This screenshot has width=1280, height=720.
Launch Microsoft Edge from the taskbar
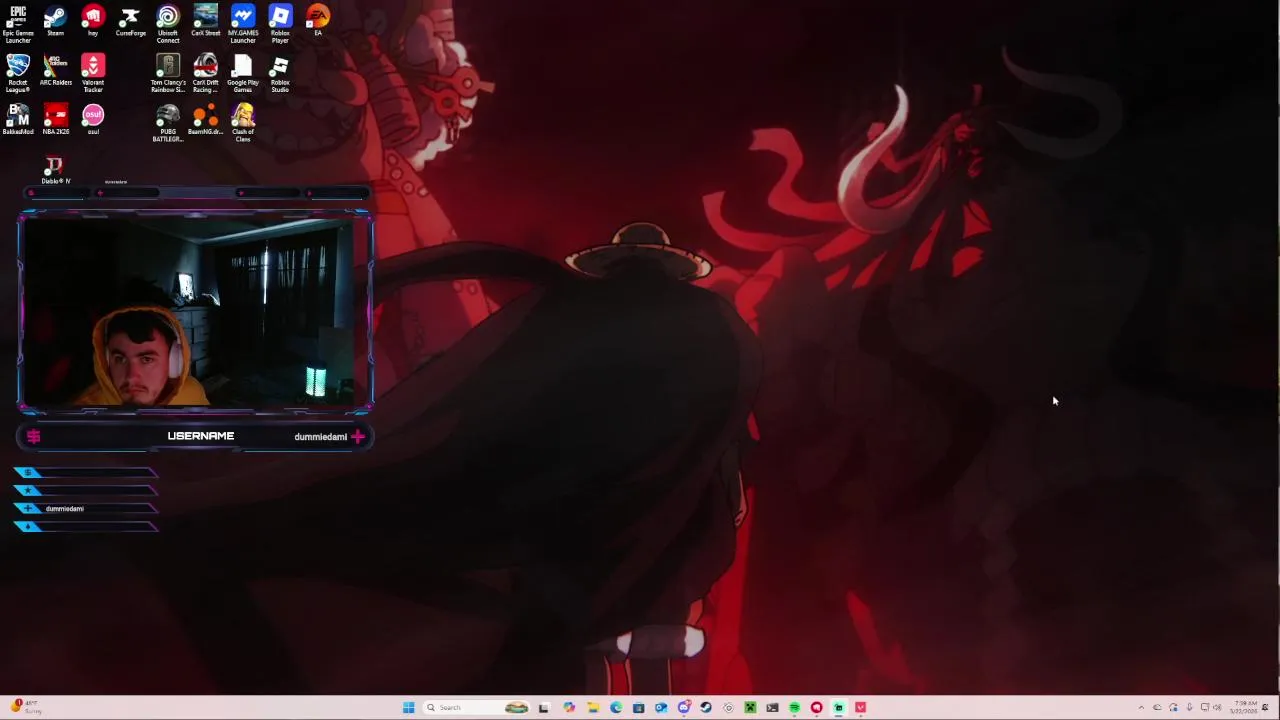coord(616,708)
